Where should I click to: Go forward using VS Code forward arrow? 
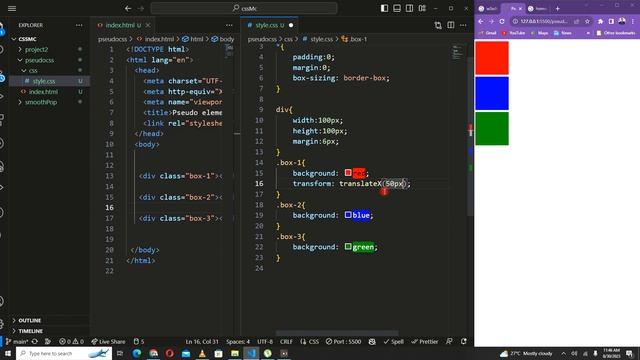(141, 8)
